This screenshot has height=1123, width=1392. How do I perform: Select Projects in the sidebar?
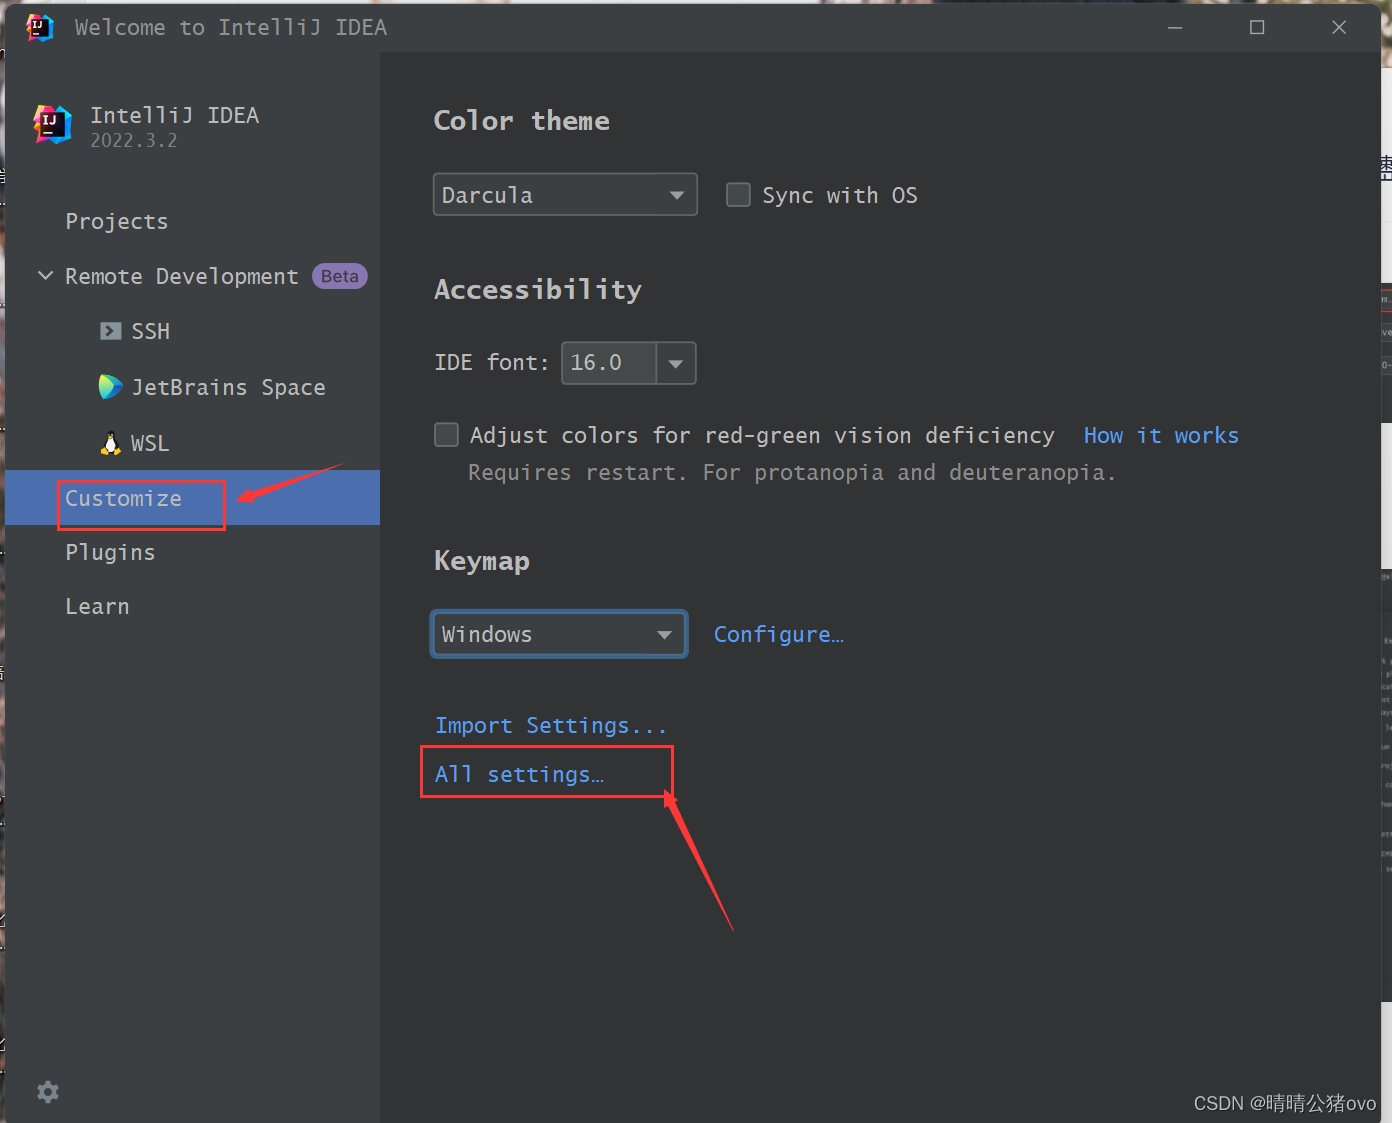coord(116,221)
